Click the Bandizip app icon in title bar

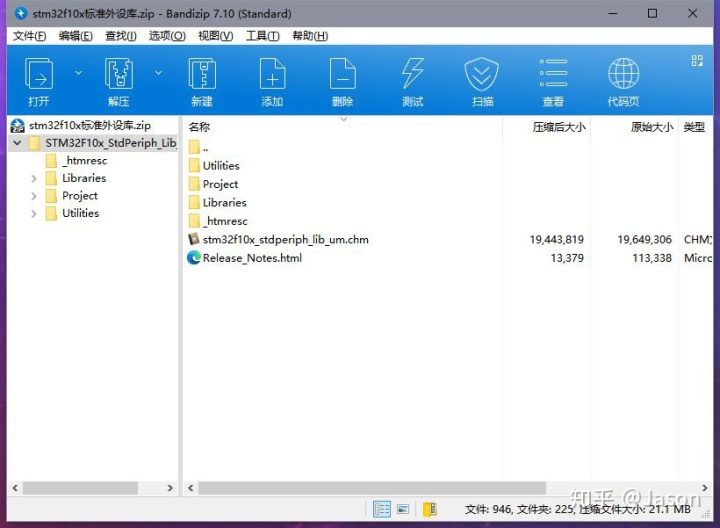(x=21, y=13)
